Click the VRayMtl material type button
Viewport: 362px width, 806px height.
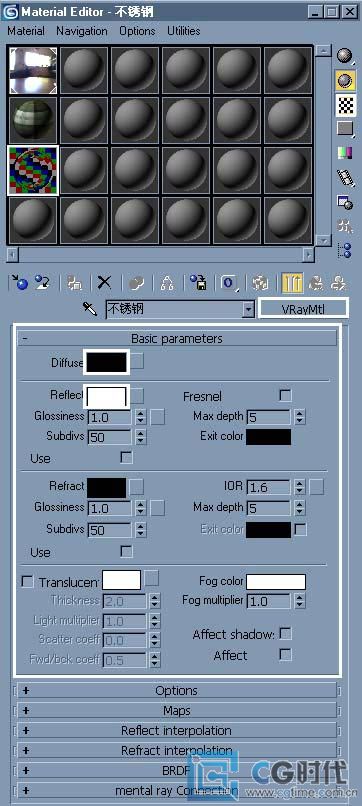(x=303, y=308)
